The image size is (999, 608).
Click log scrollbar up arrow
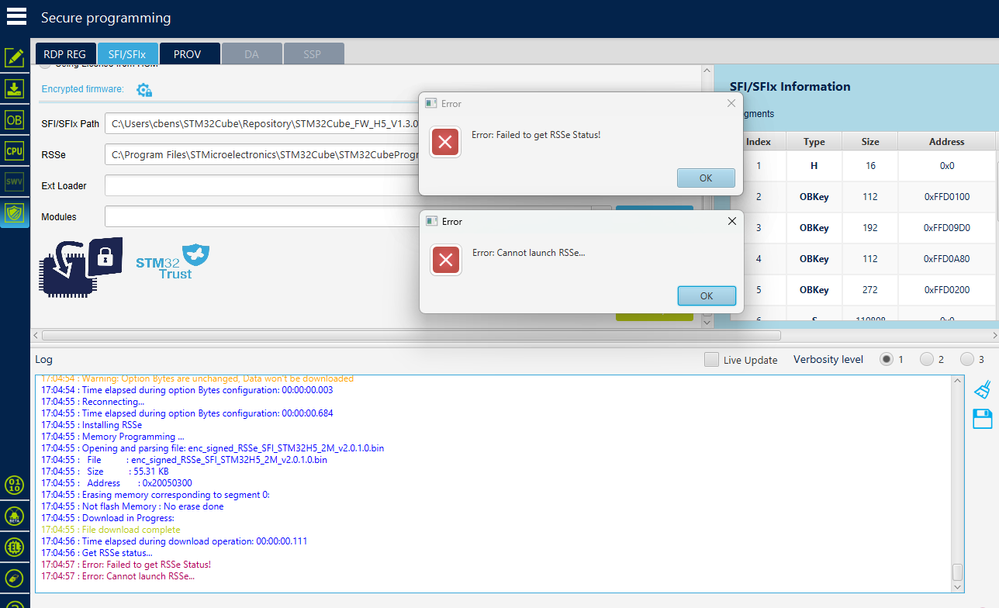[957, 380]
